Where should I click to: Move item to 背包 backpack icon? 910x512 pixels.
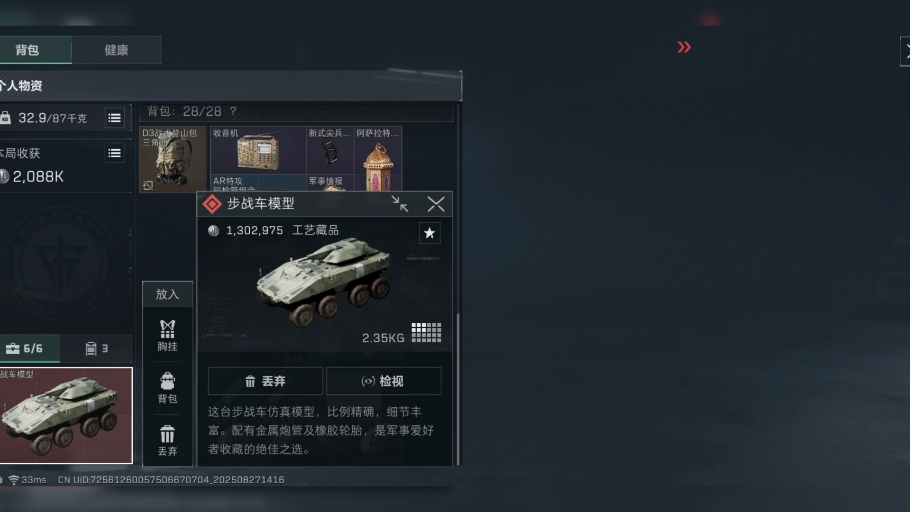tap(167, 388)
